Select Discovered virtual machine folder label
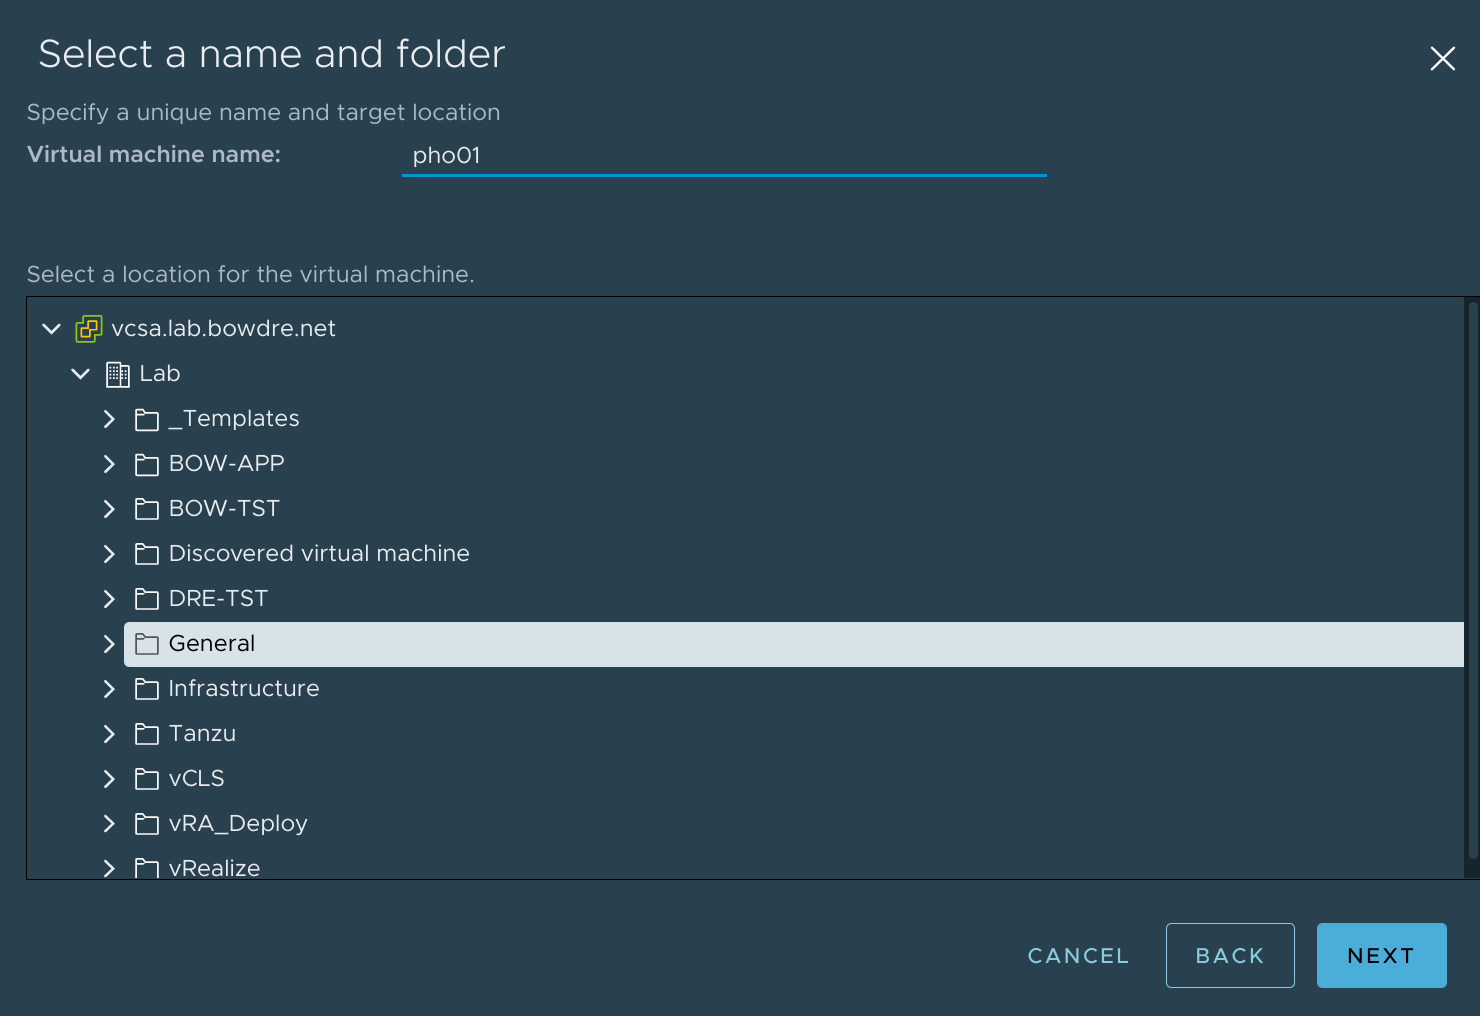The image size is (1480, 1016). click(x=319, y=553)
